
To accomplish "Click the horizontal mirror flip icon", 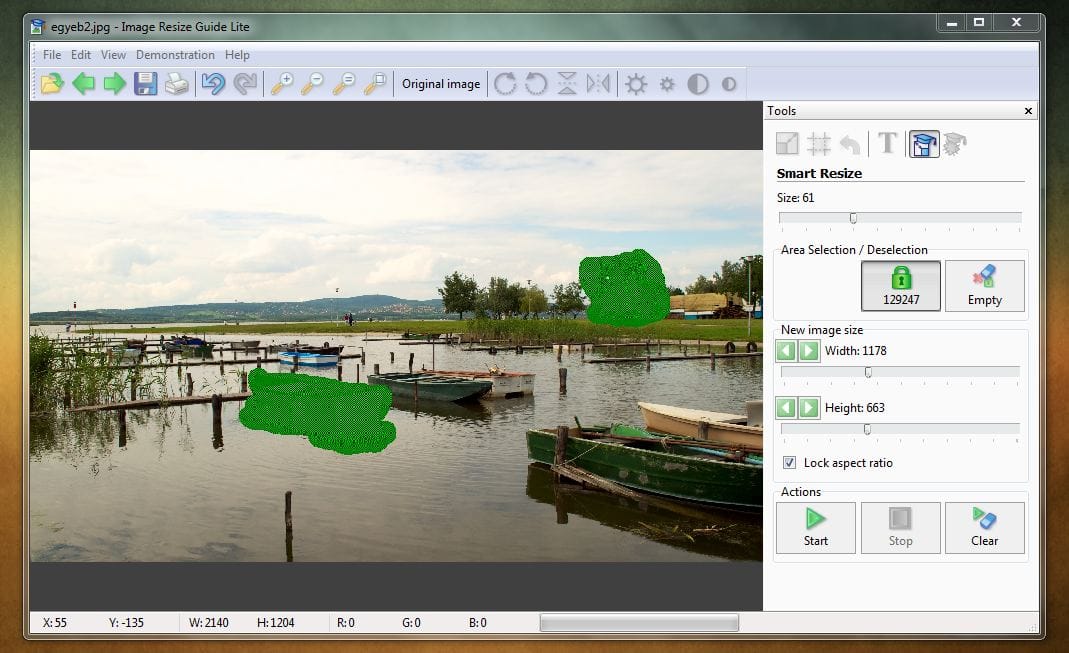I will click(598, 84).
